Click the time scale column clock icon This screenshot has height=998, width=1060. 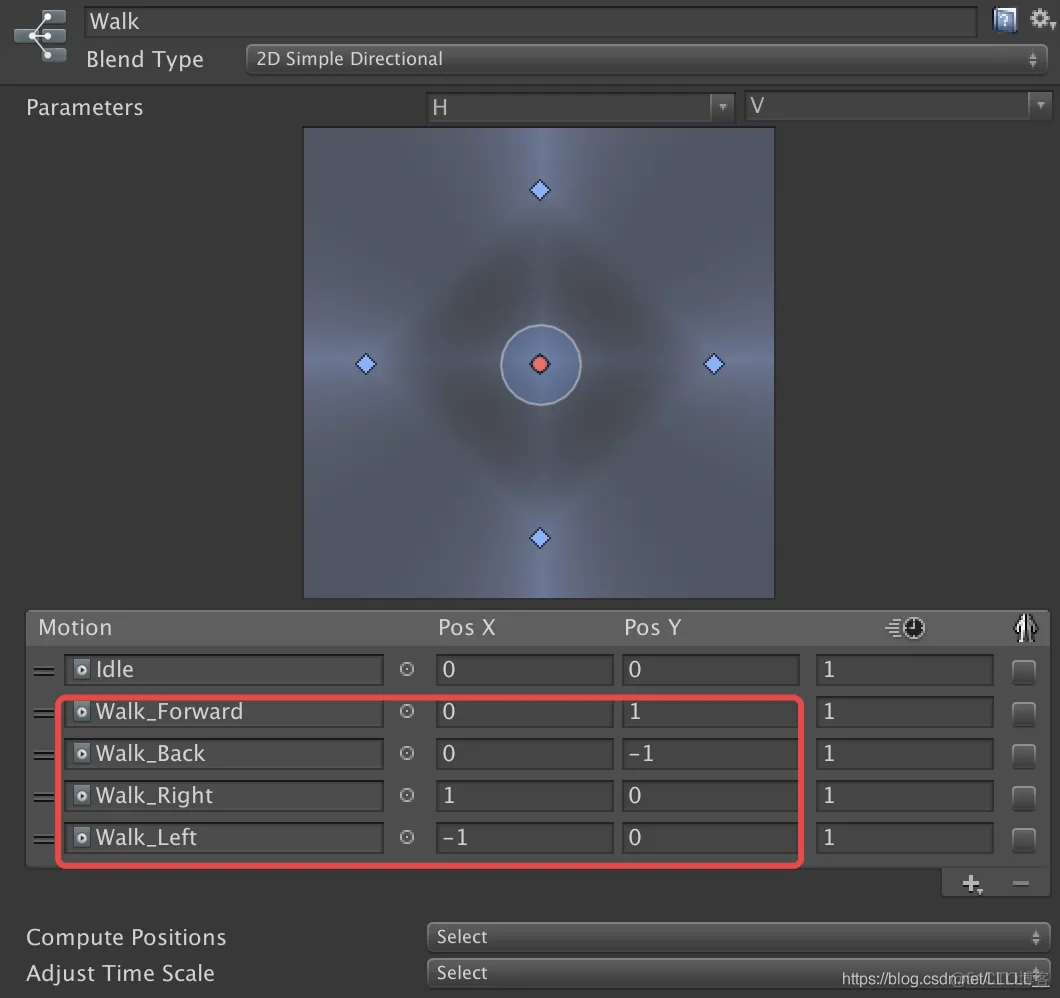[905, 628]
